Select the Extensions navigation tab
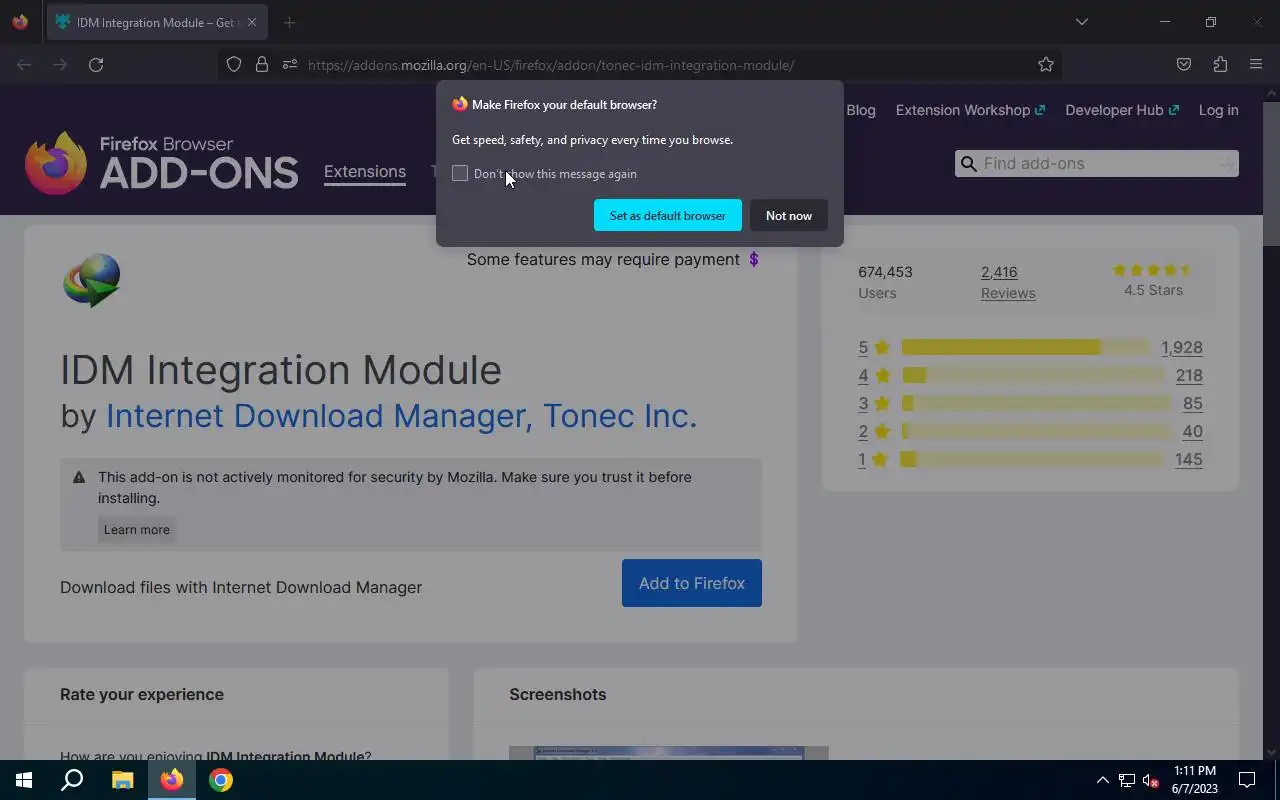Image resolution: width=1280 pixels, height=800 pixels. coord(365,171)
